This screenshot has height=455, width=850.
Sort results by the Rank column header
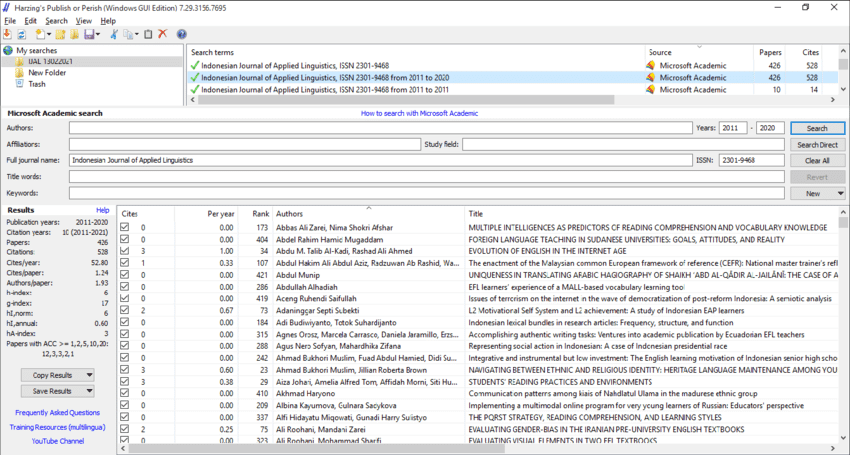259,213
